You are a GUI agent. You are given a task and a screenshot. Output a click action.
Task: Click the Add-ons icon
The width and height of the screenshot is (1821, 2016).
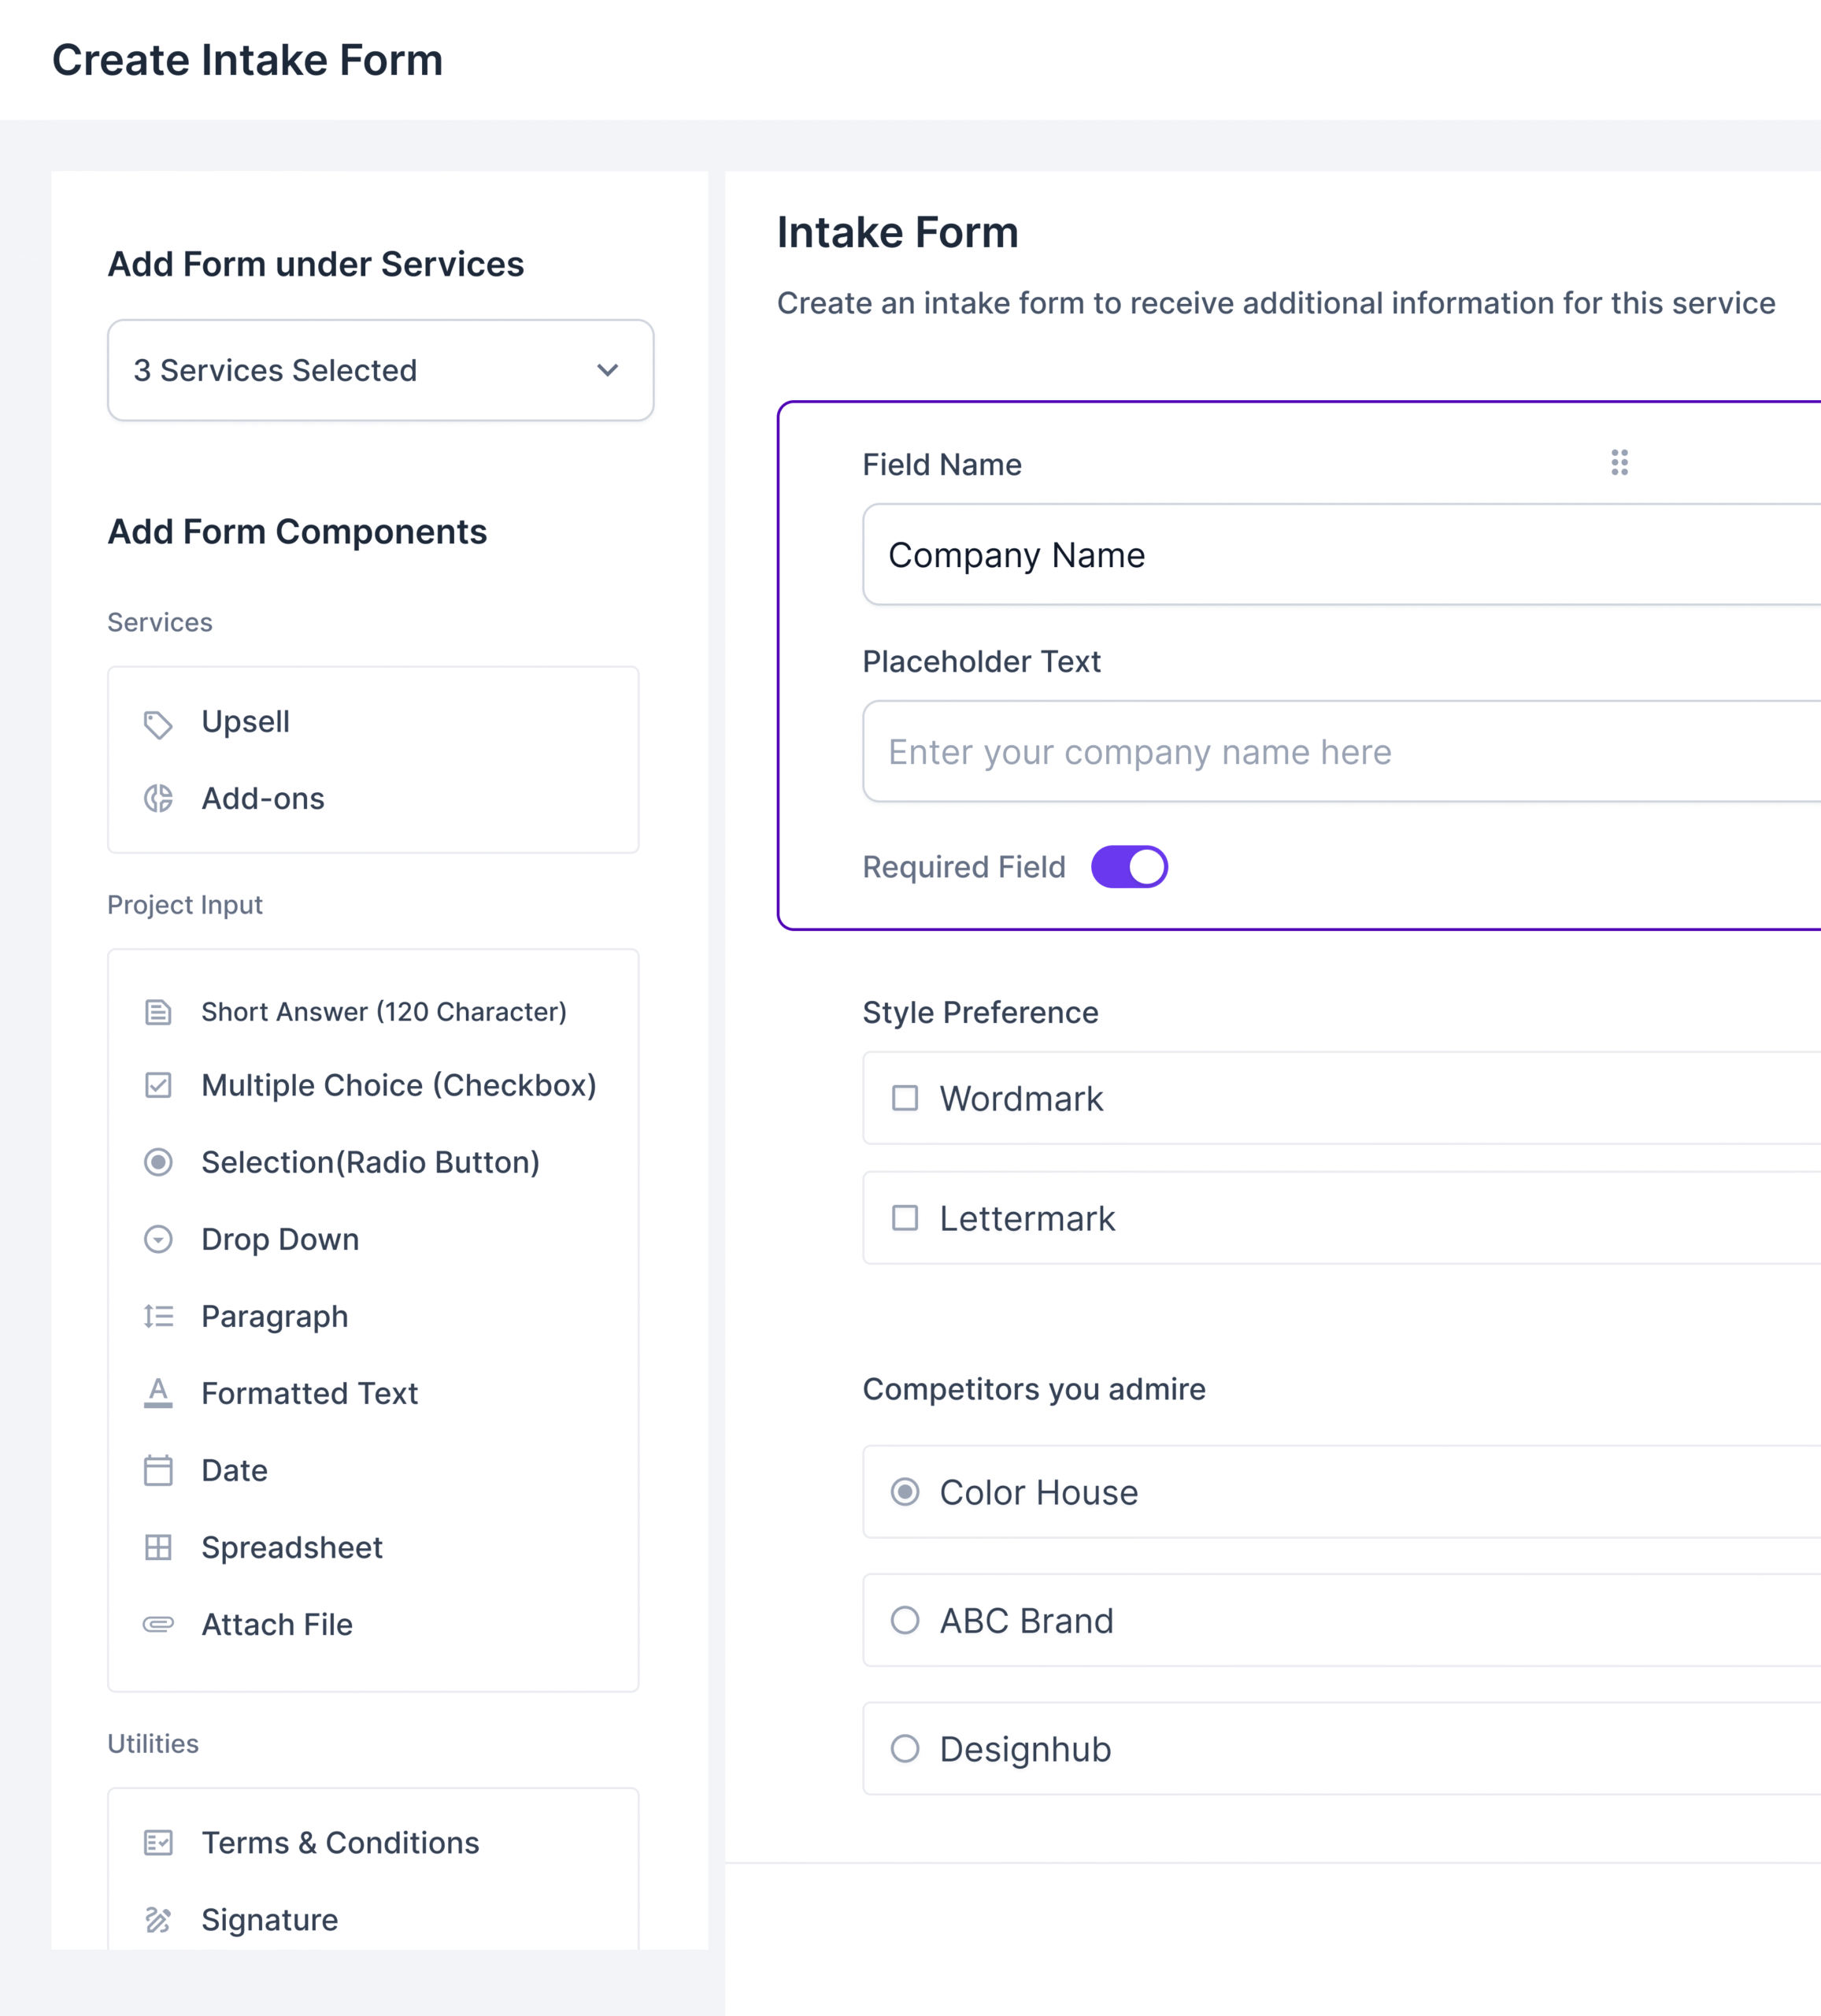click(158, 798)
